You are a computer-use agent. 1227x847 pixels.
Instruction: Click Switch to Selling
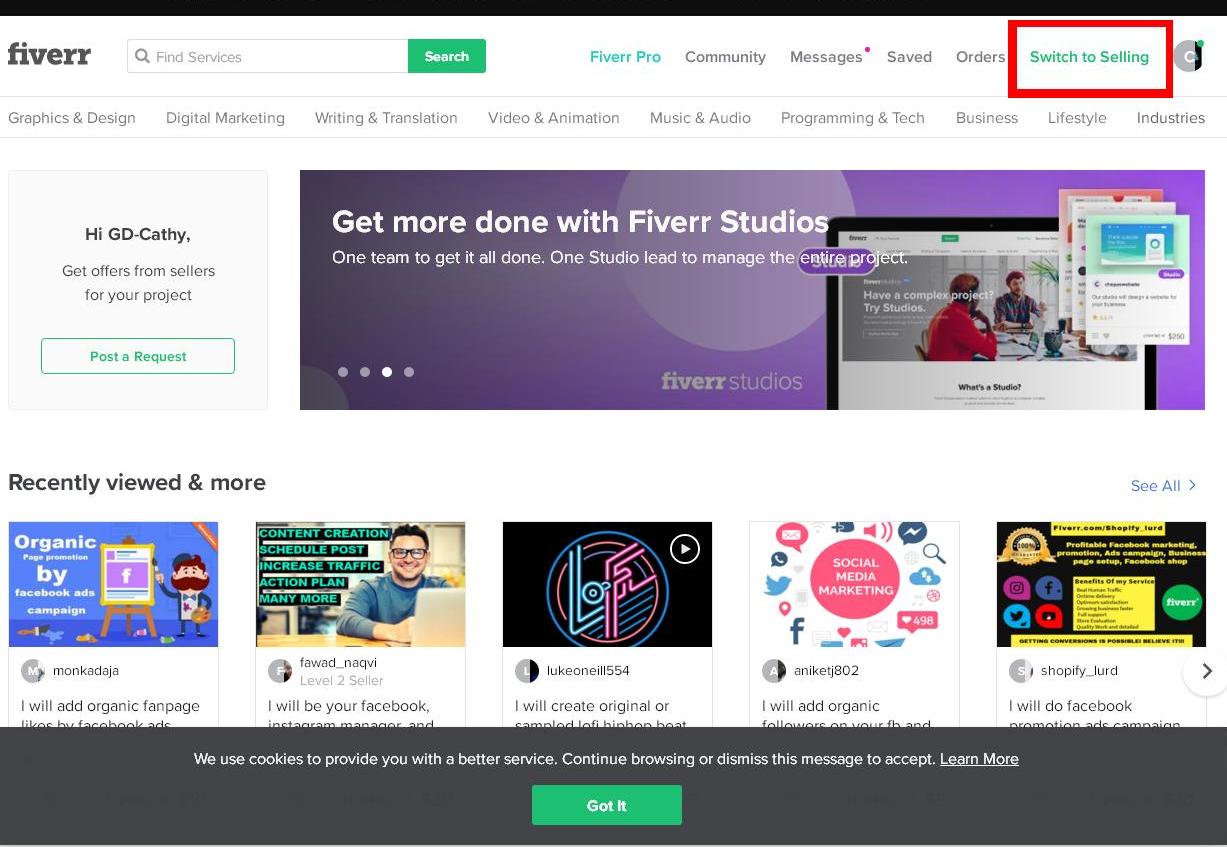[1089, 57]
